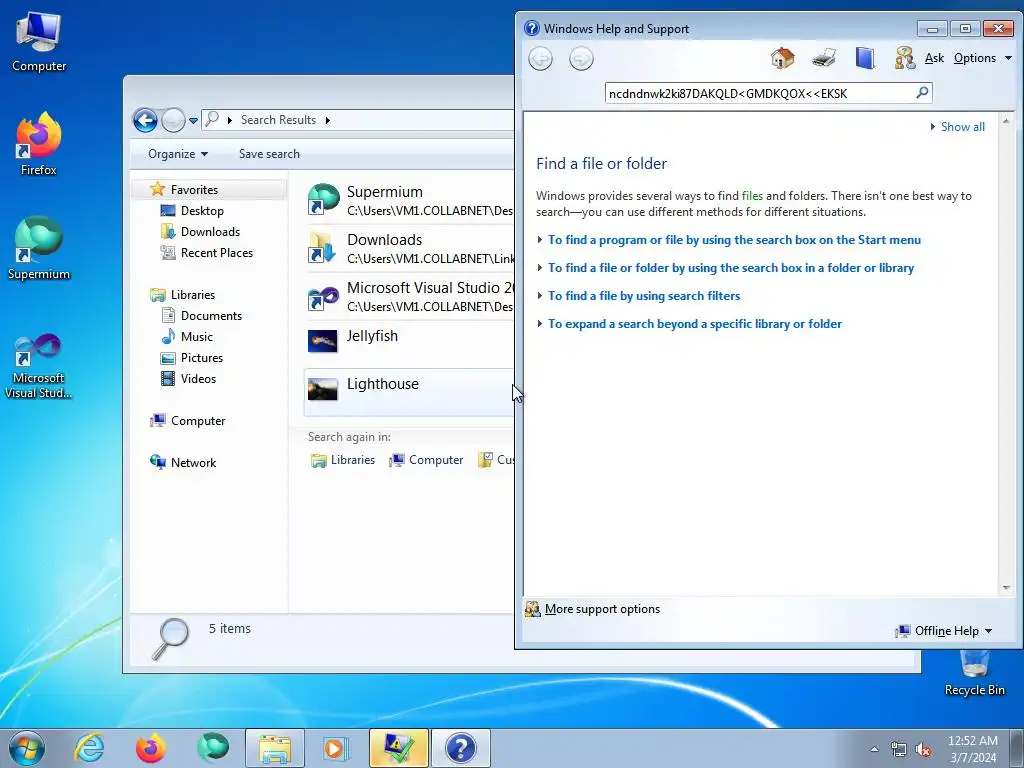This screenshot has width=1024, height=768.
Task: Open More support options link
Action: pyautogui.click(x=602, y=609)
